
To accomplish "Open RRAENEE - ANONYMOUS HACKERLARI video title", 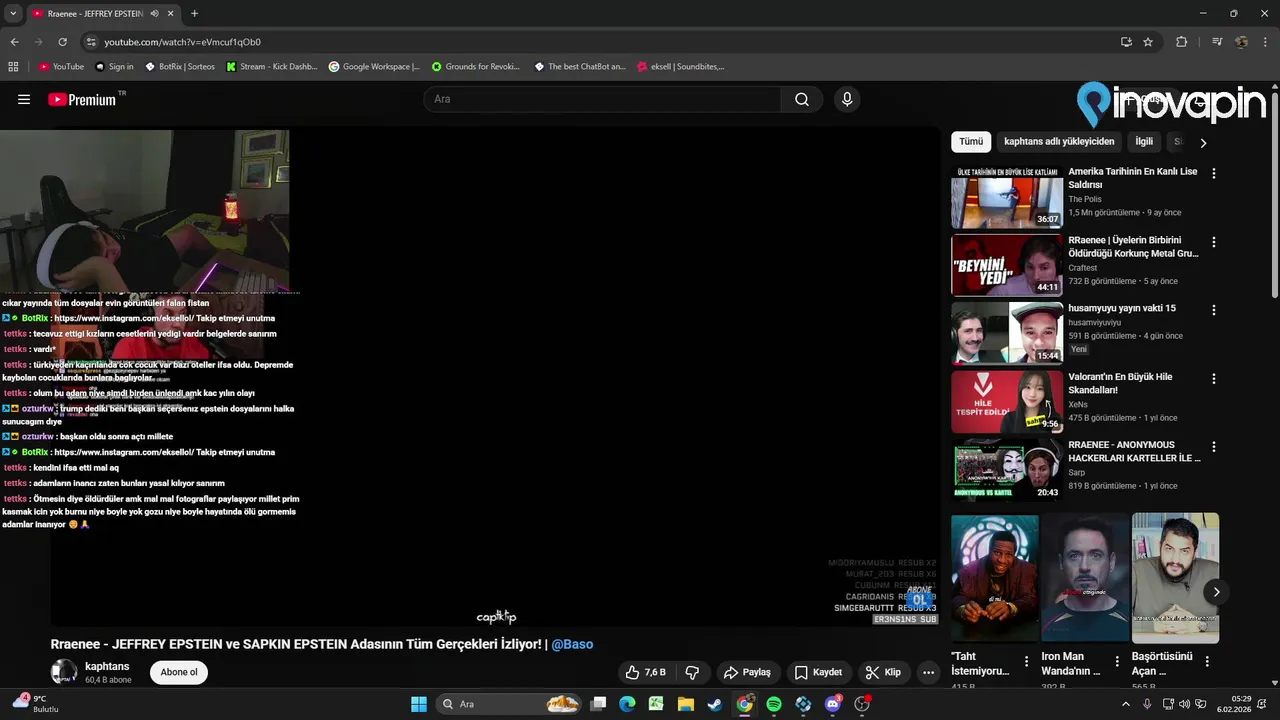I will point(1134,451).
